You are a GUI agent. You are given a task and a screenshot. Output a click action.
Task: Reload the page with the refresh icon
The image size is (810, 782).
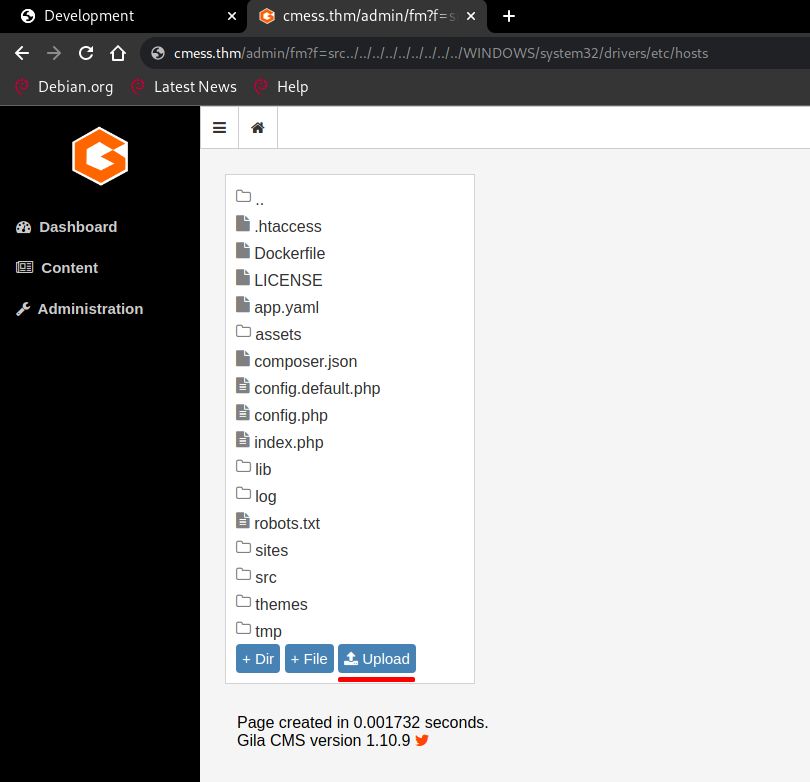pyautogui.click(x=85, y=52)
